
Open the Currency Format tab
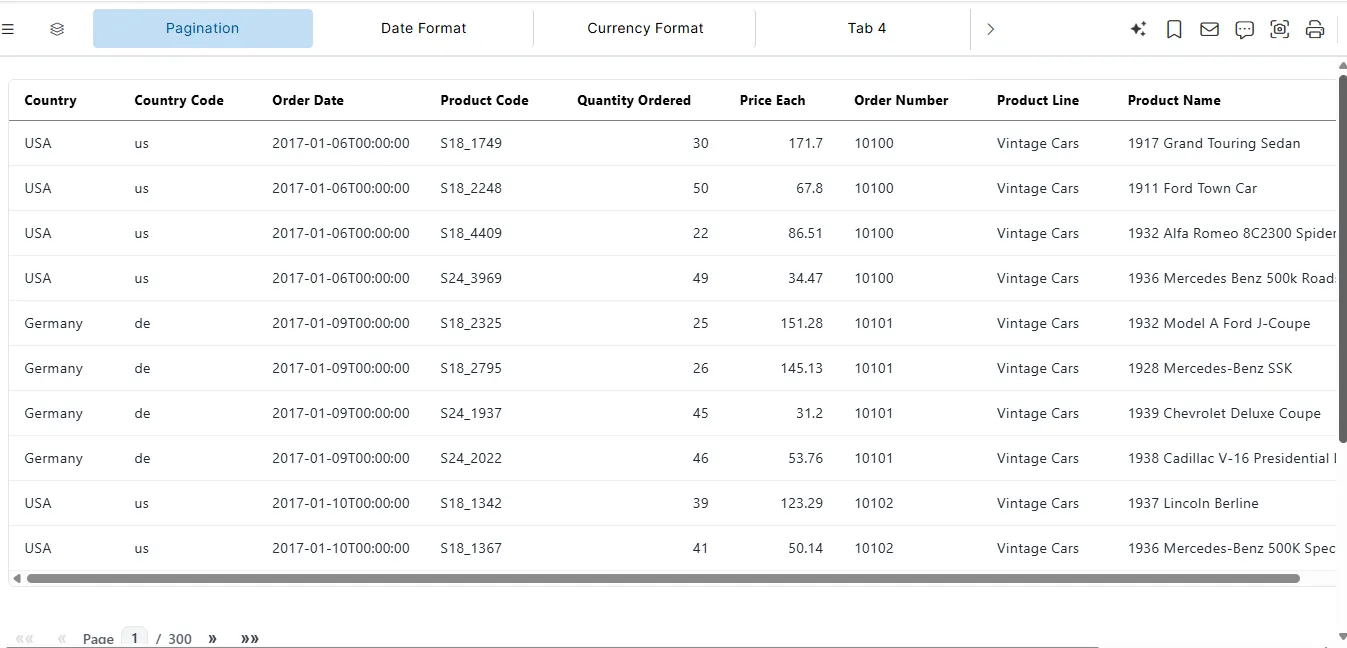coord(644,28)
